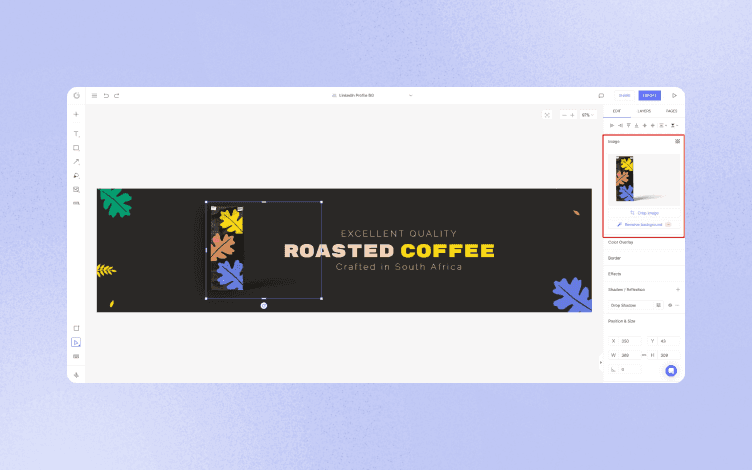Collapse the right panel with the side arrow

[600, 363]
